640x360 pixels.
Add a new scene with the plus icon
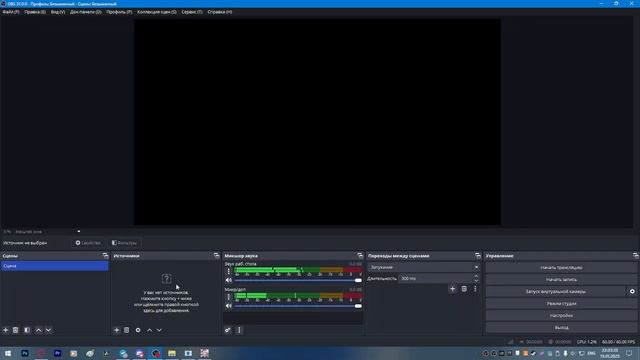(6, 330)
